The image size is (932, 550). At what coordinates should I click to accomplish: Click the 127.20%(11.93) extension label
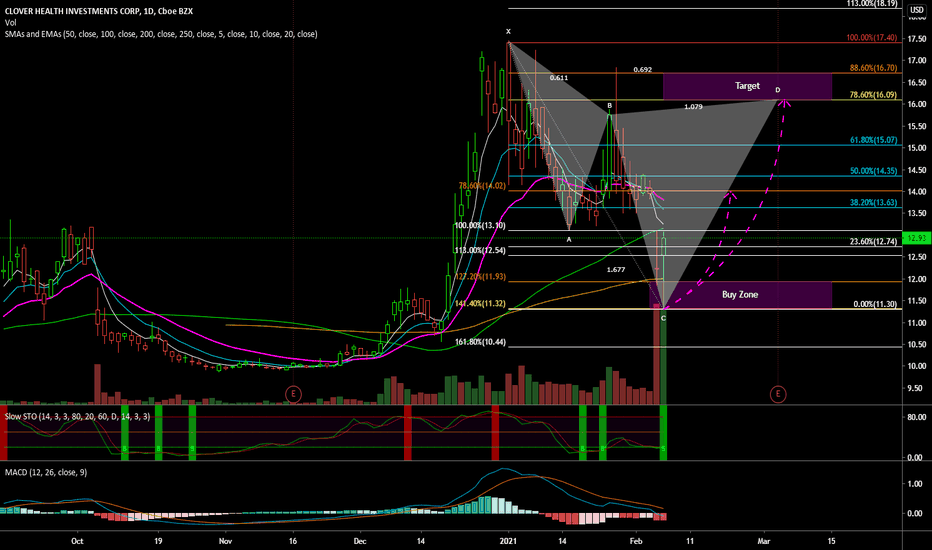pyautogui.click(x=480, y=276)
